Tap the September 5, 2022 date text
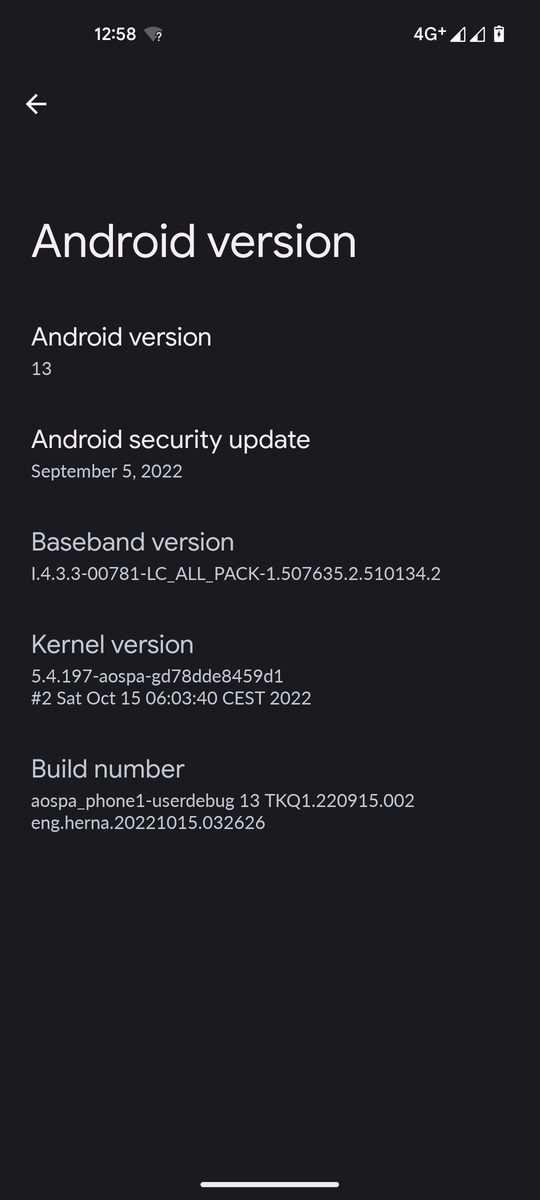540x1200 pixels. 107,471
